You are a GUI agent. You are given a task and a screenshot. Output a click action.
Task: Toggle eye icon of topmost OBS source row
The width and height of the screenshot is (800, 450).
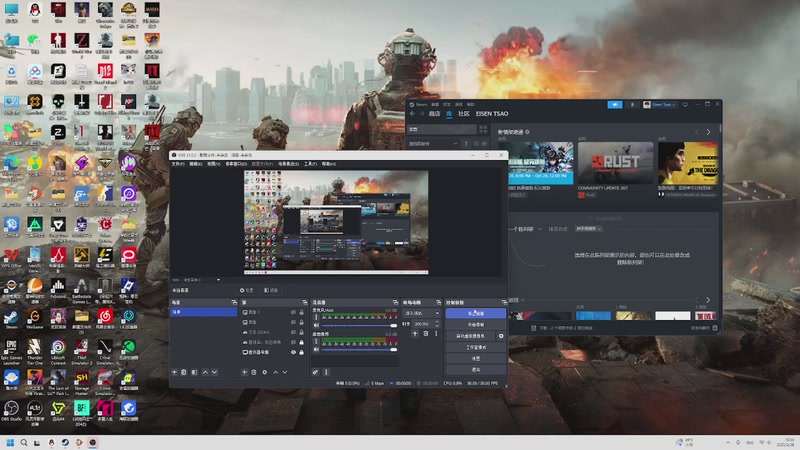click(293, 312)
